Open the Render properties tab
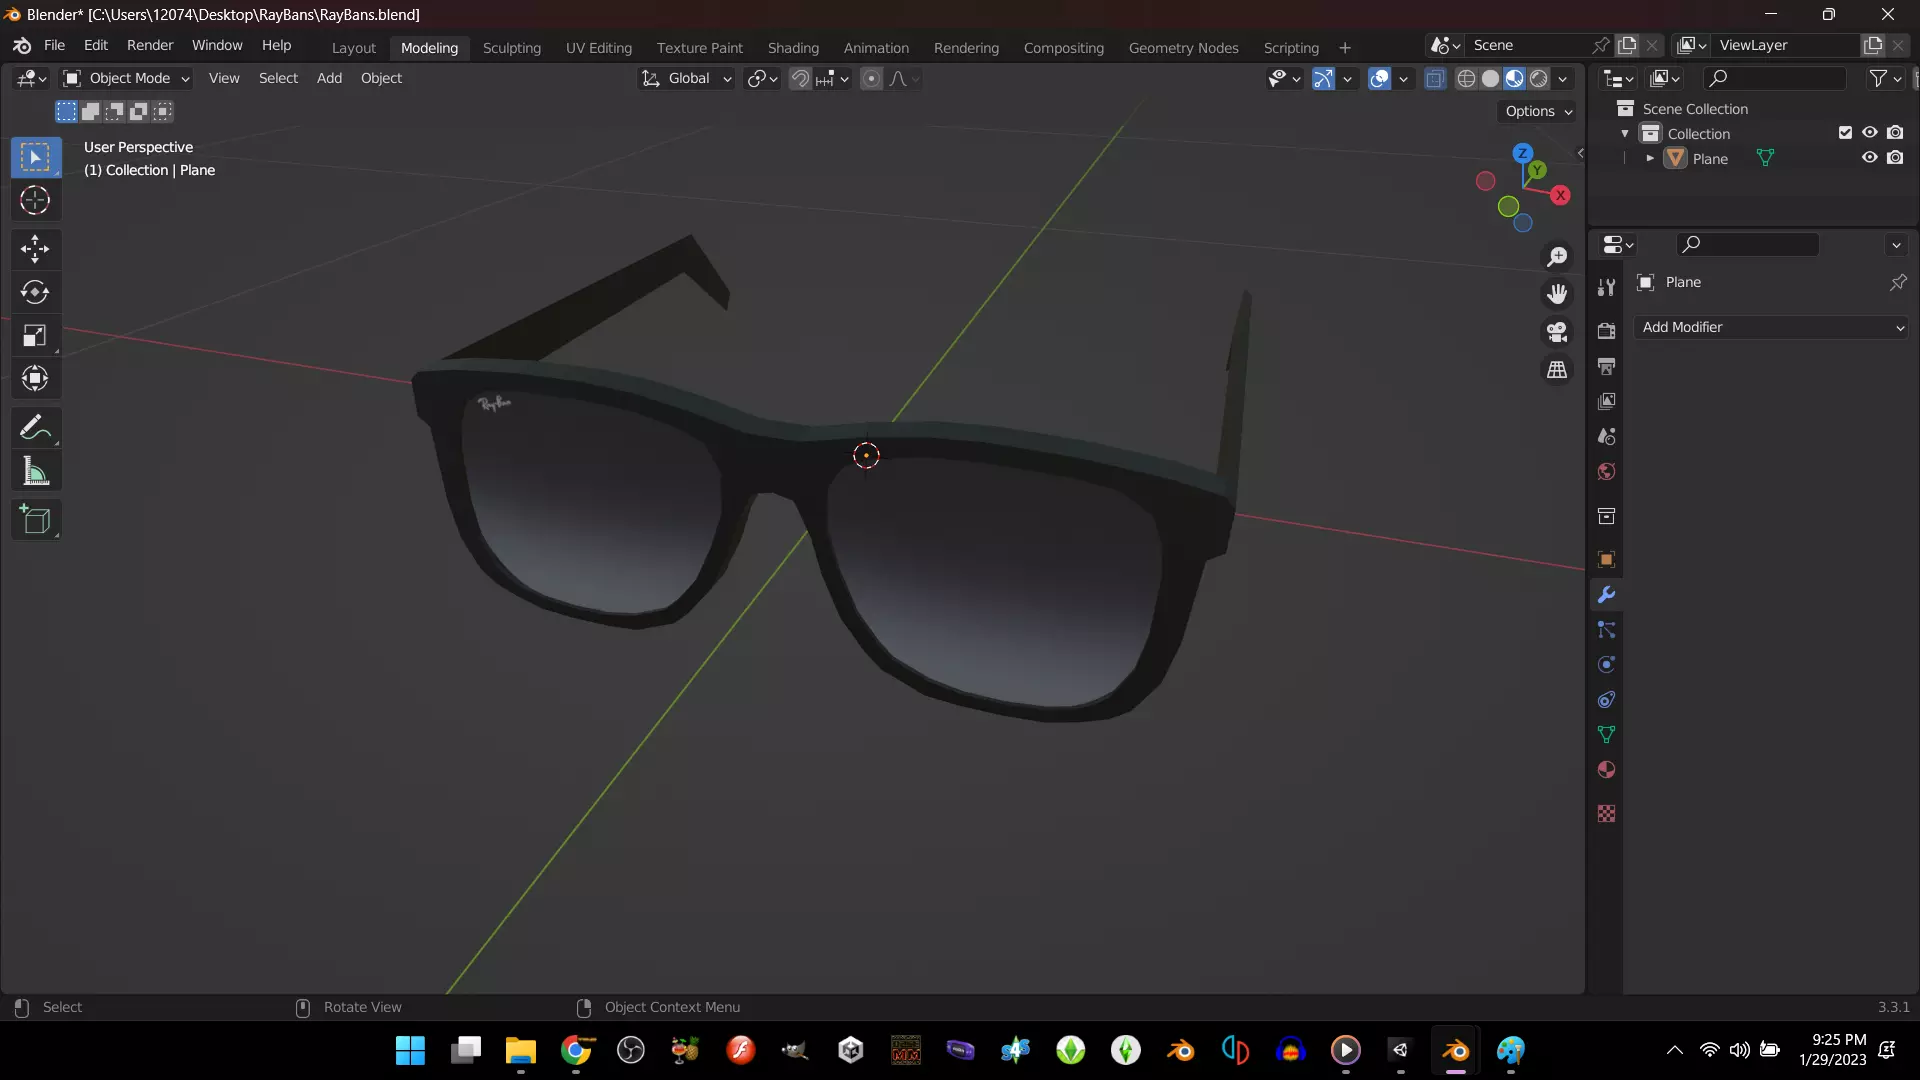The width and height of the screenshot is (1920, 1080). pyautogui.click(x=1606, y=331)
